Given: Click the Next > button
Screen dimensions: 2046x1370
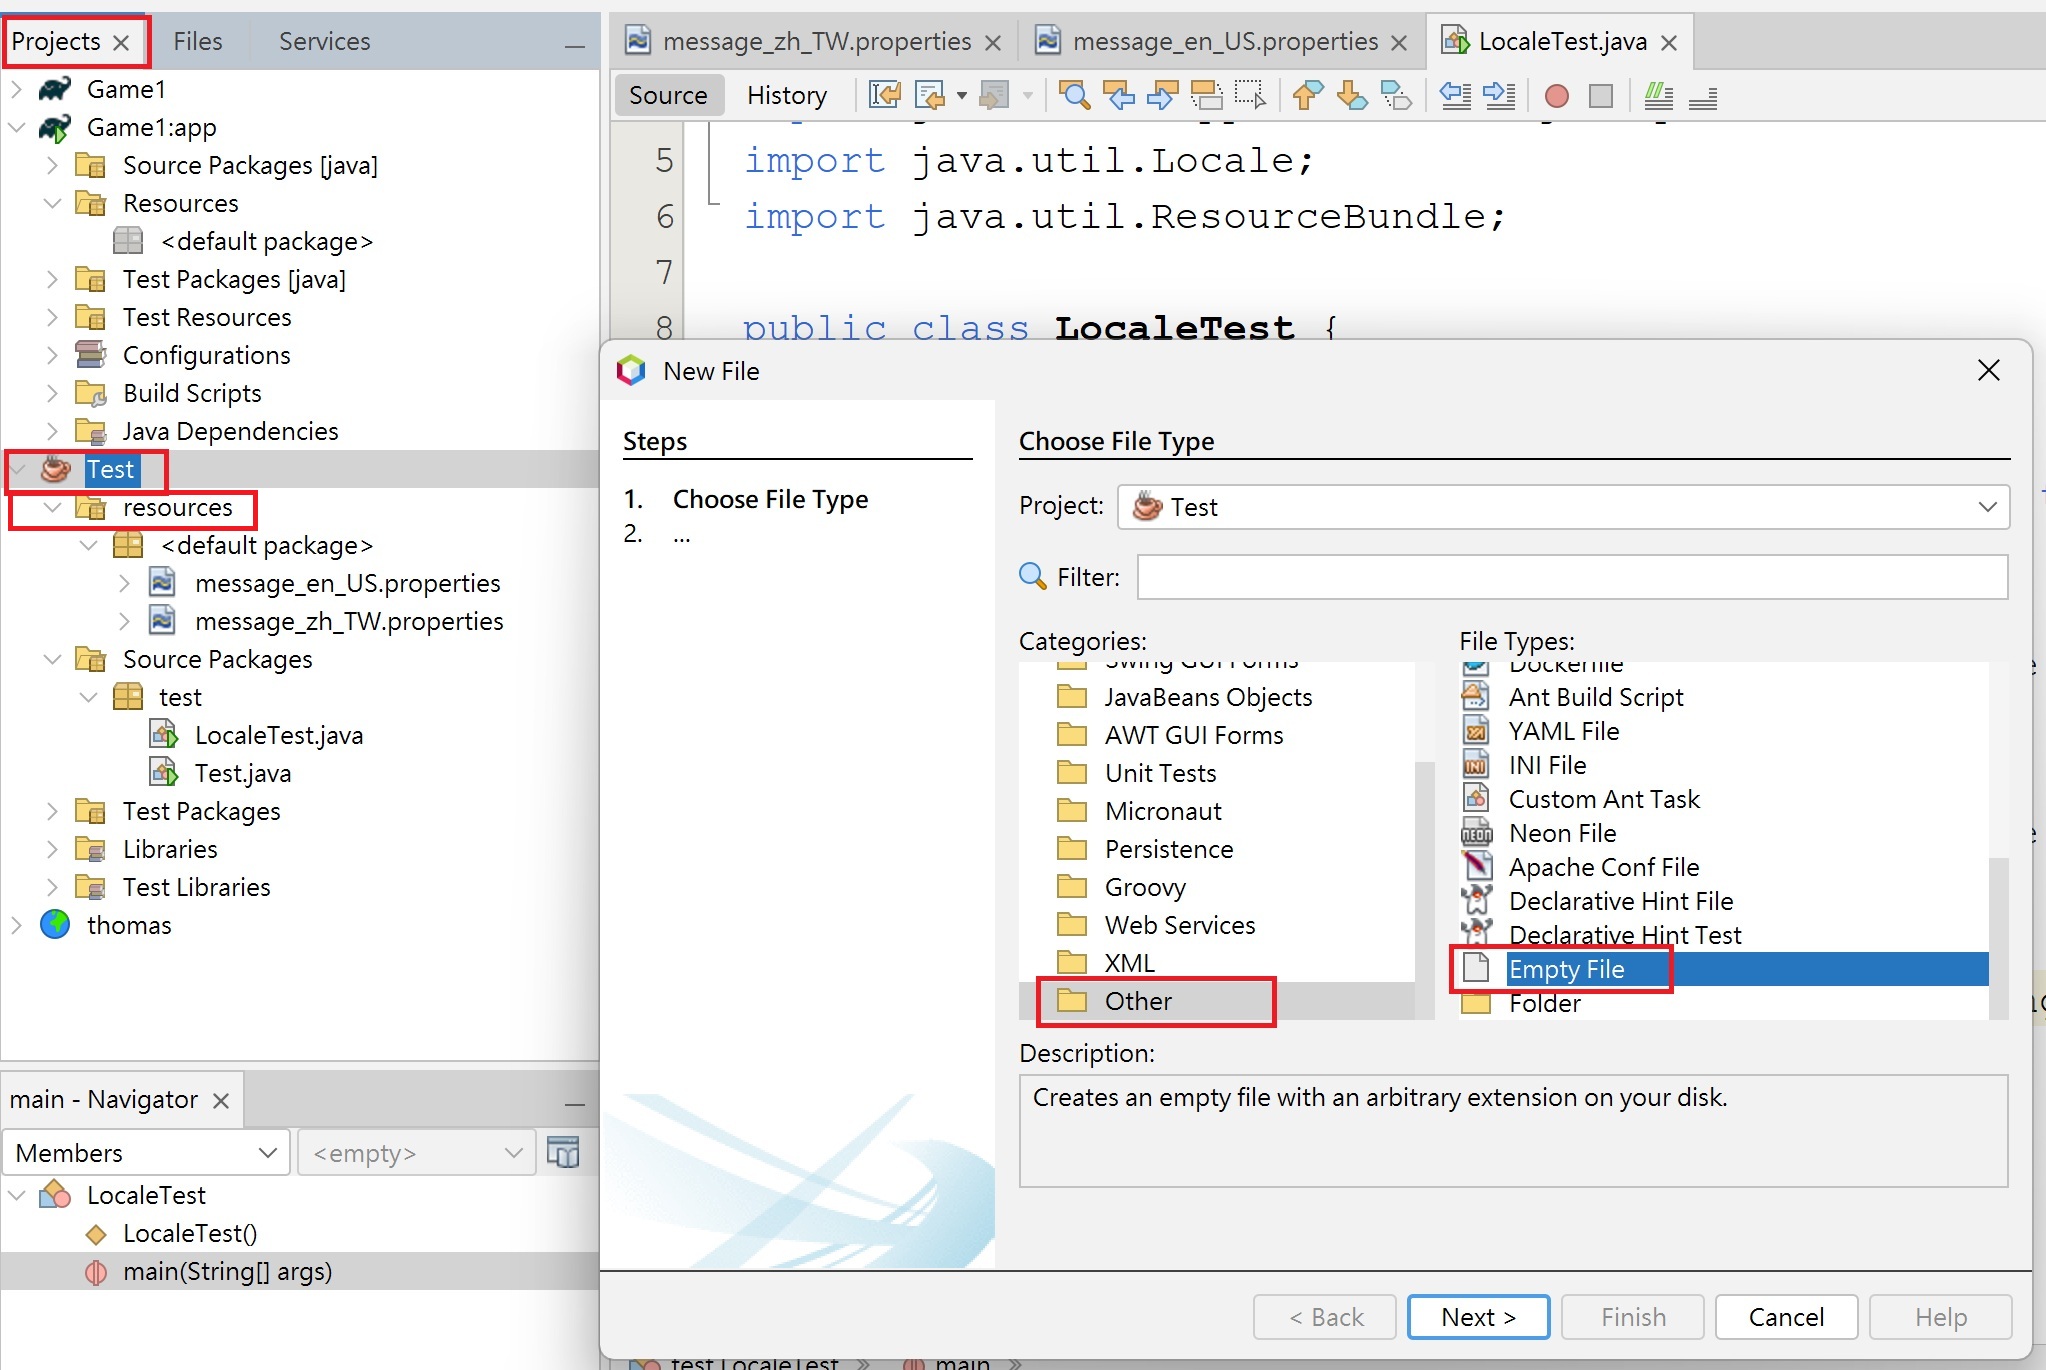Looking at the screenshot, I should (x=1477, y=1317).
